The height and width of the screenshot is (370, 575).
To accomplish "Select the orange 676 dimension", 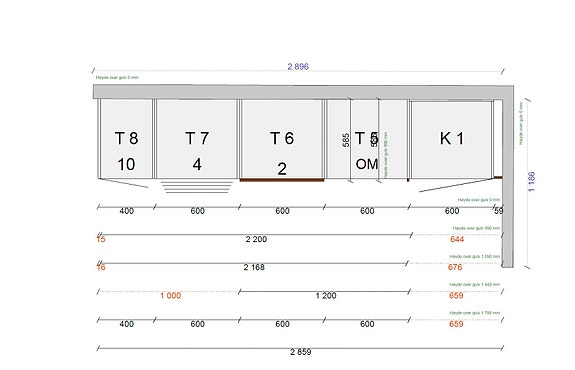I will coord(455,267).
